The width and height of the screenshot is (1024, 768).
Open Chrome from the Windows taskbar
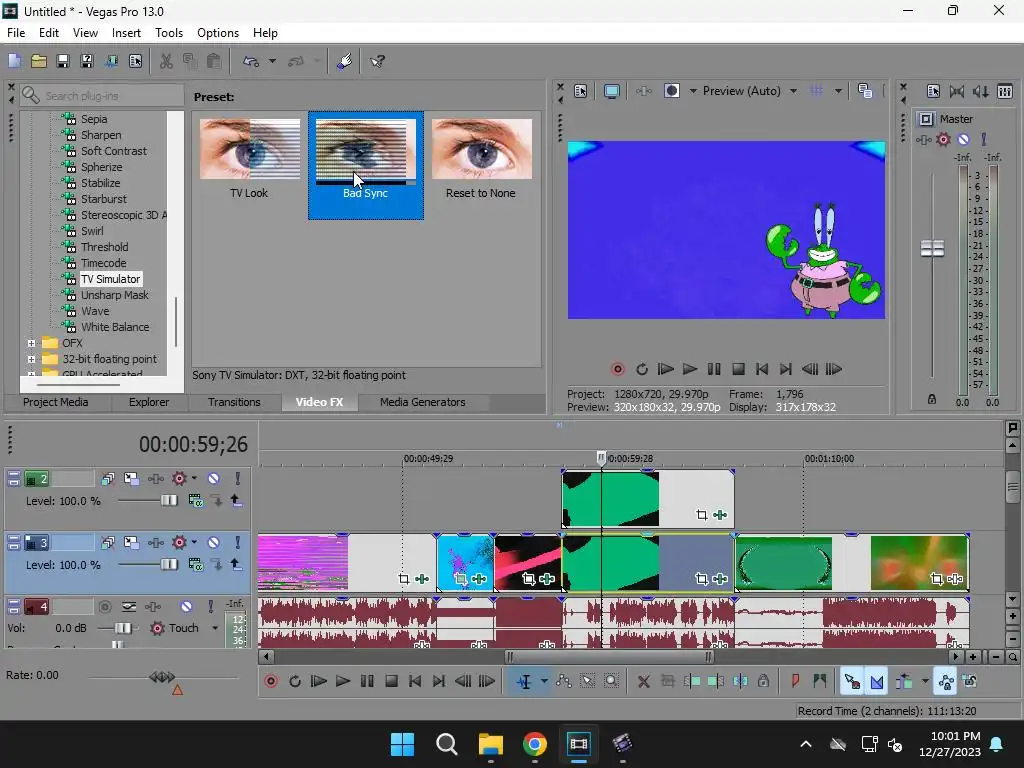coord(534,744)
